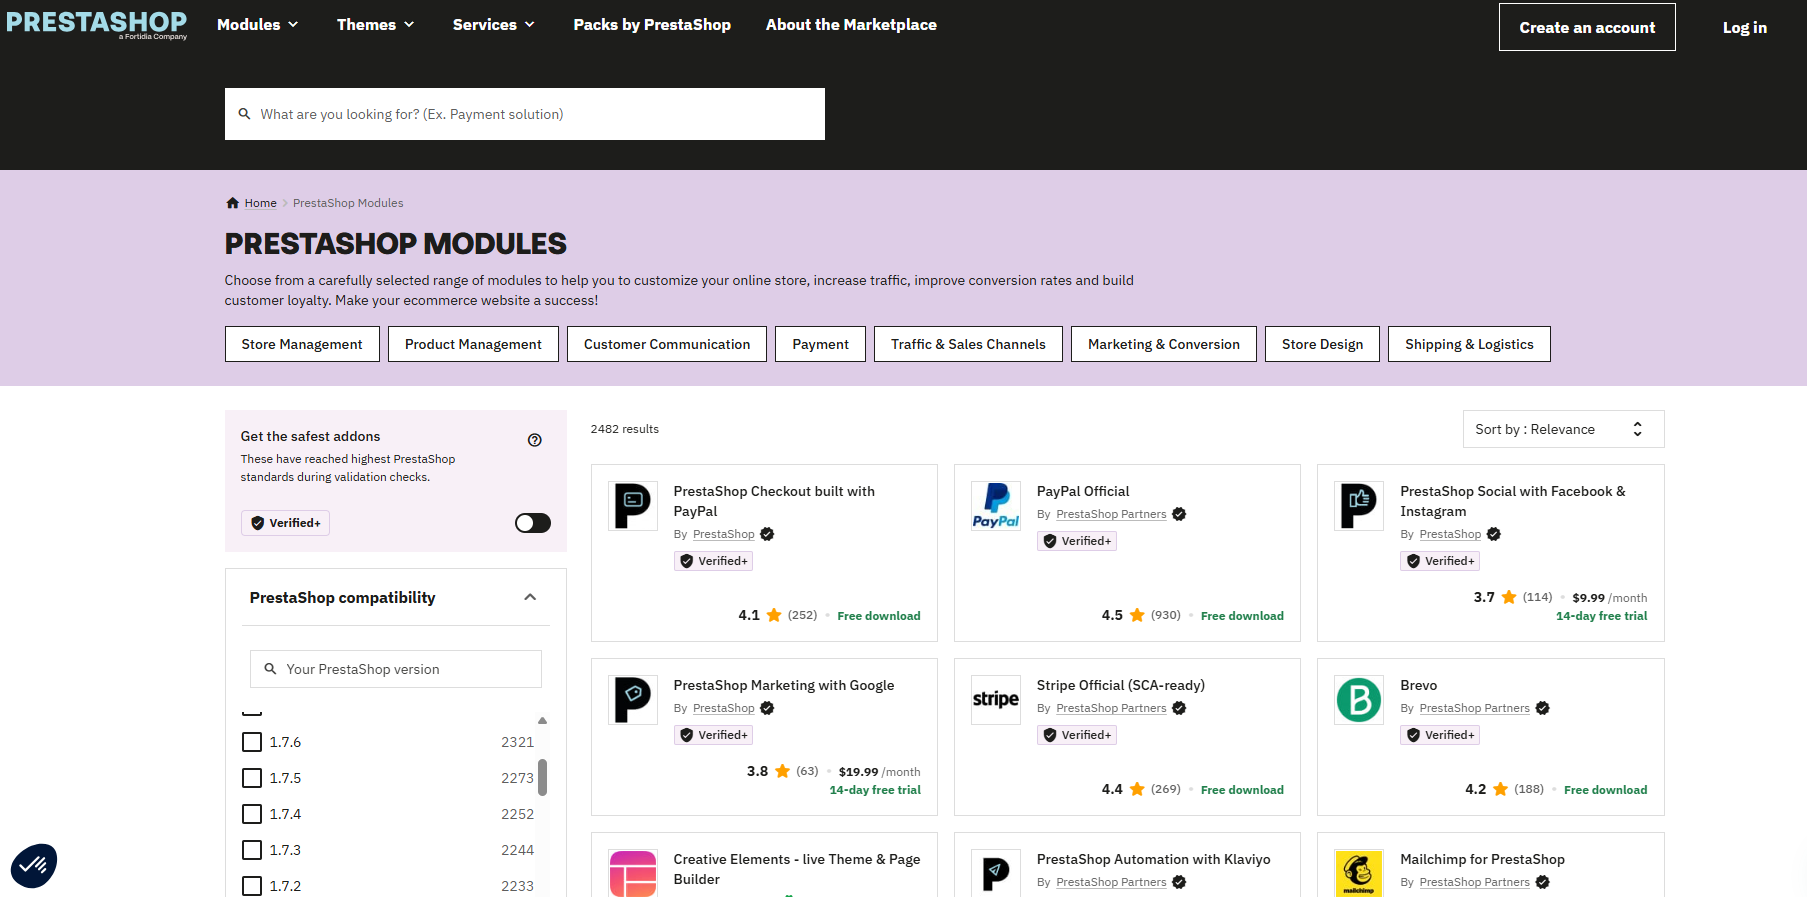This screenshot has width=1807, height=897.
Task: Expand the Modules menu in the navbar
Action: coord(257,25)
